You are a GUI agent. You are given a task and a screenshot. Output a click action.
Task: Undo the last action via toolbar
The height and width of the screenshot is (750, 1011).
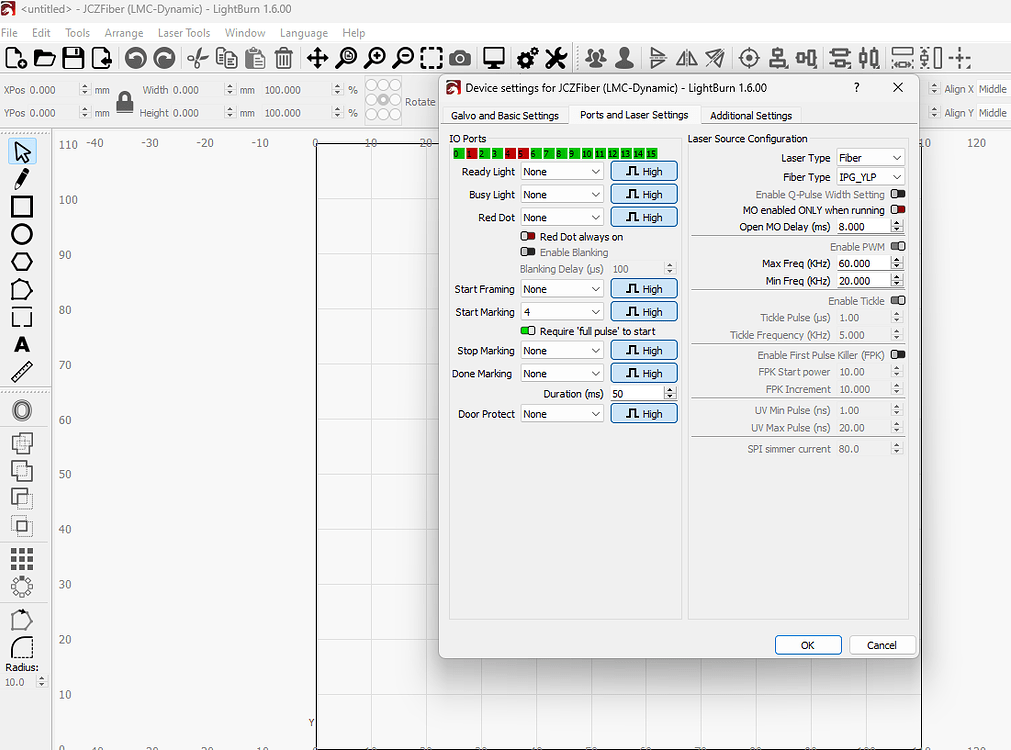coord(138,57)
